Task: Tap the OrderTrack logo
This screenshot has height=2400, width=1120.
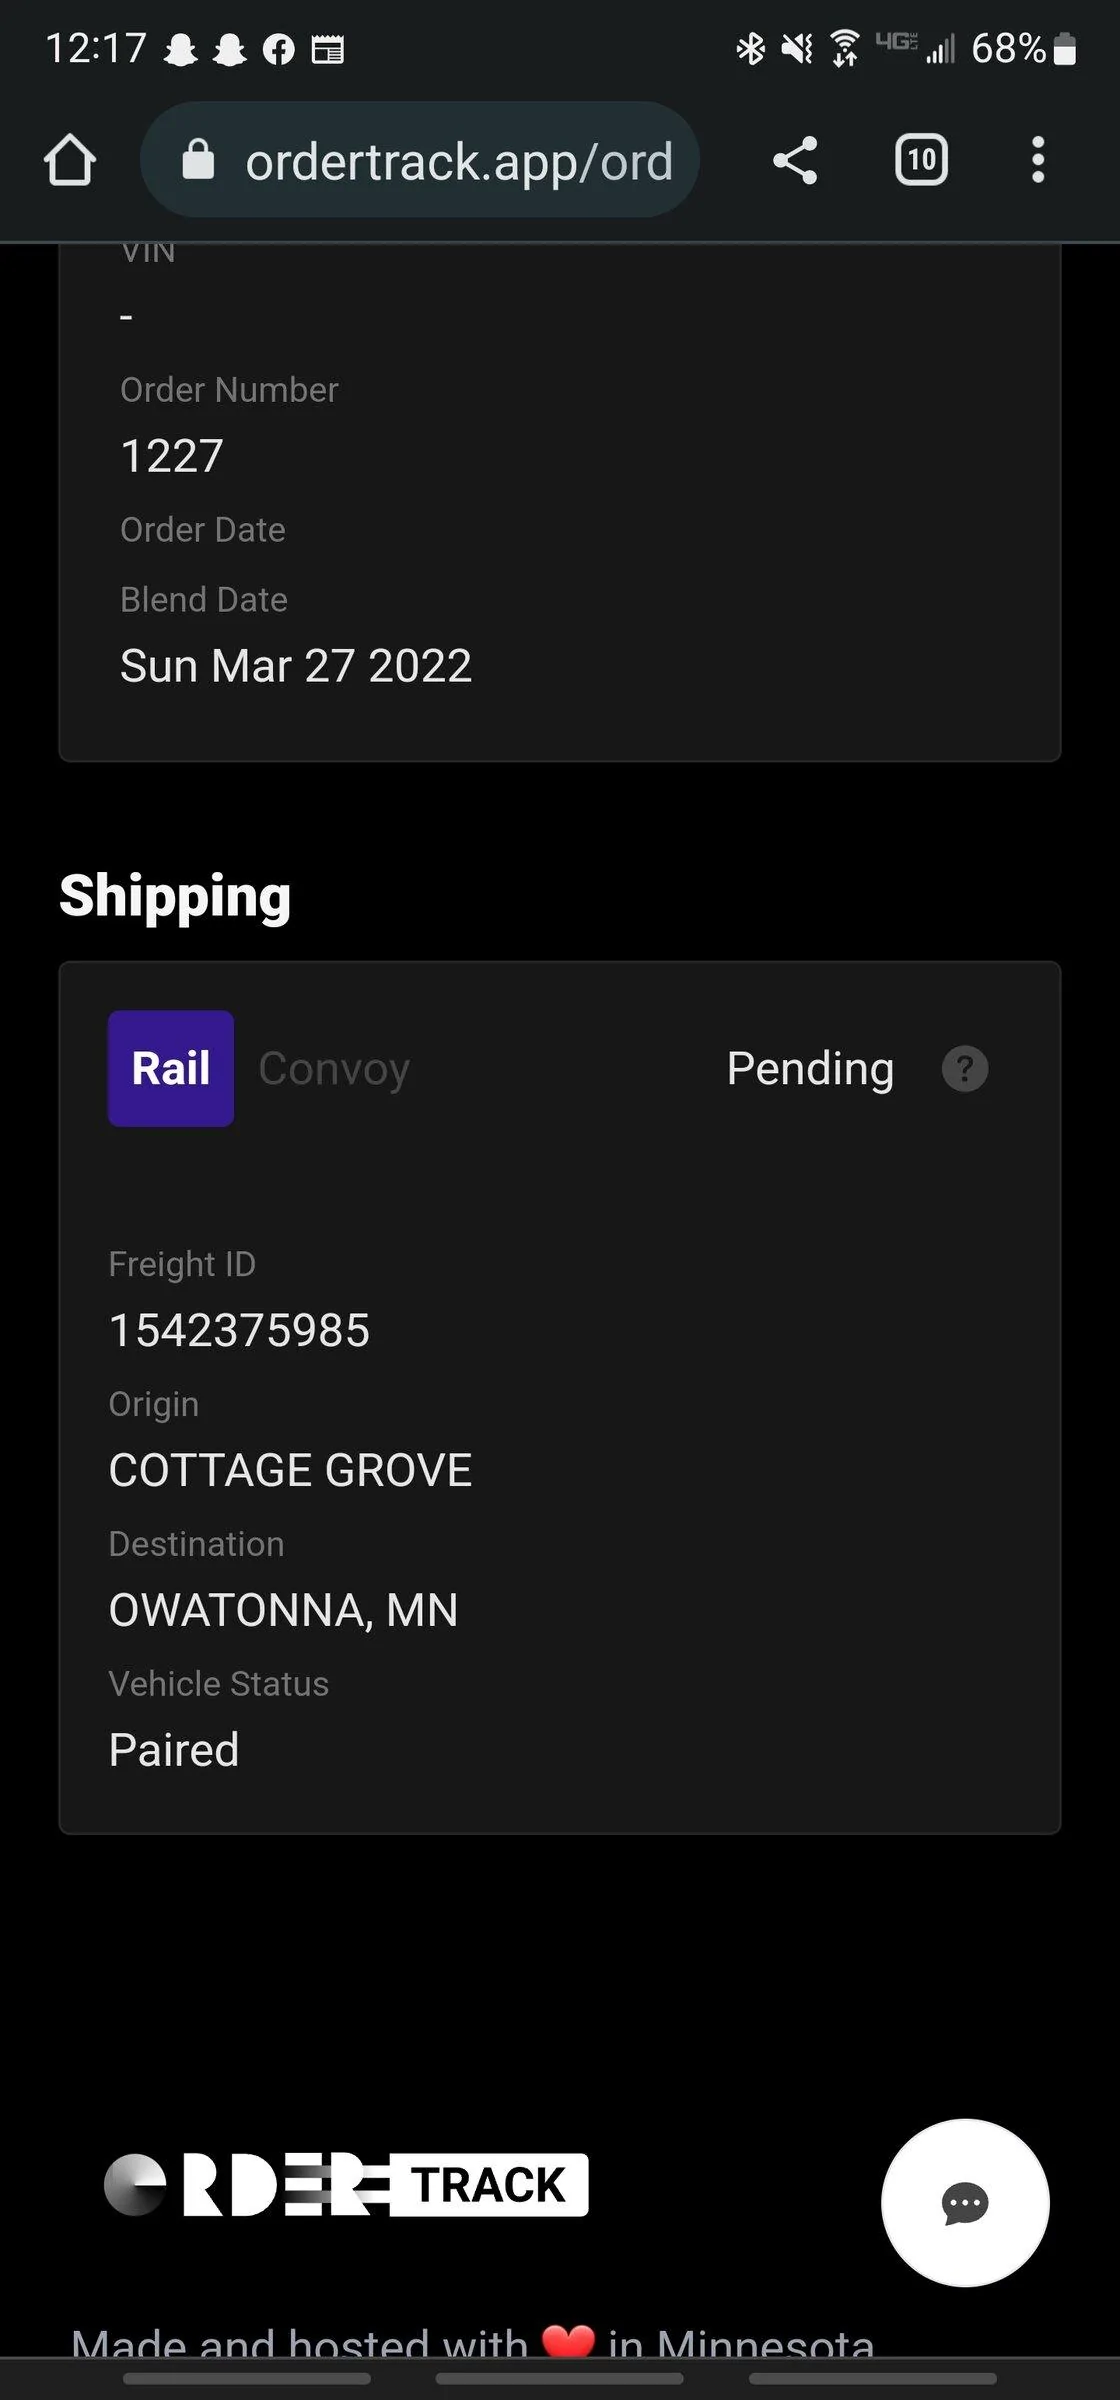Action: tap(346, 2185)
